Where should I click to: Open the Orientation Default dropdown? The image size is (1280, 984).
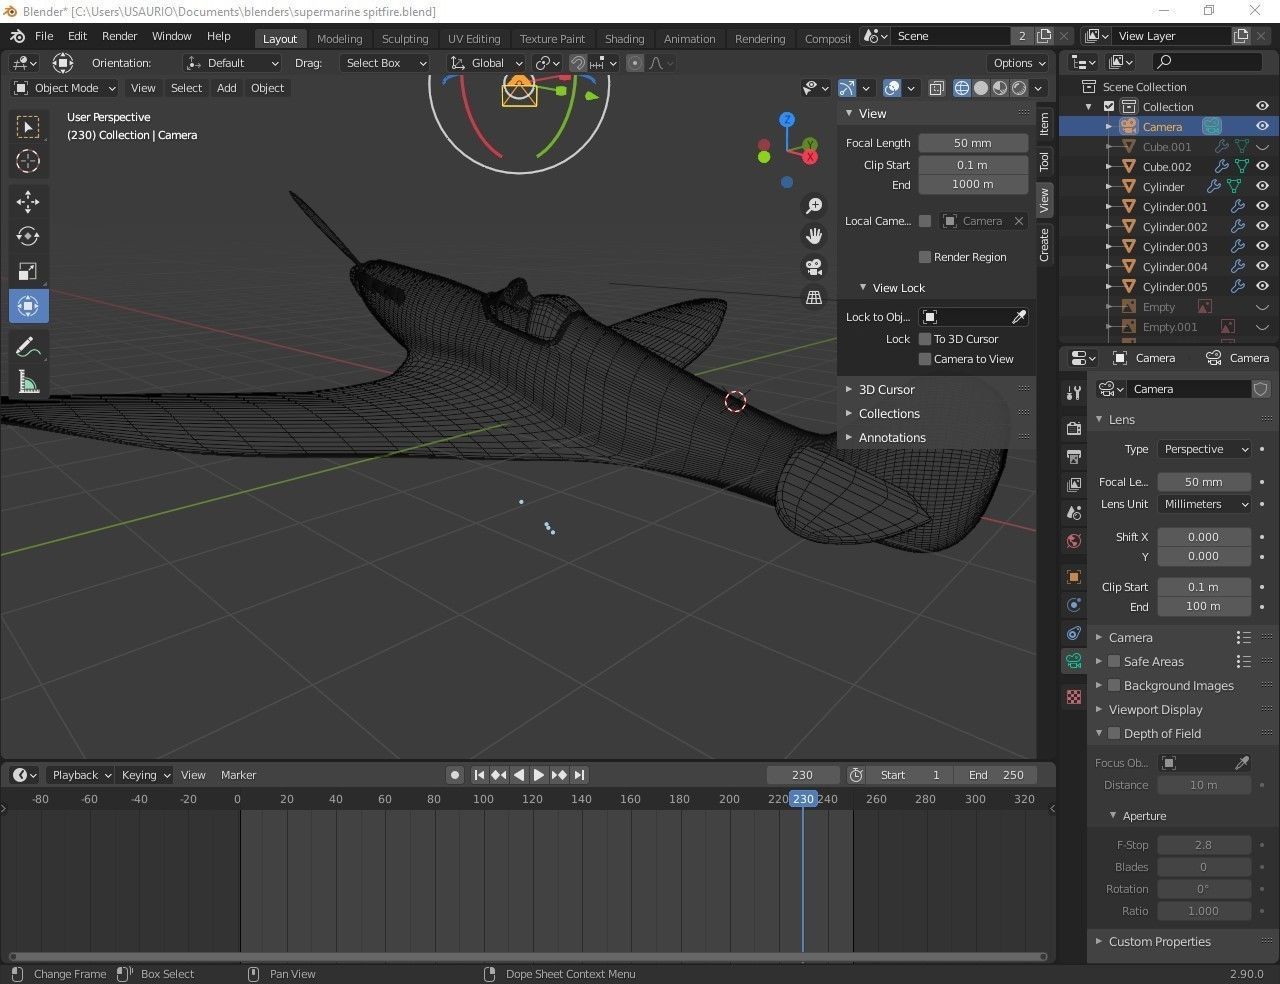pyautogui.click(x=232, y=63)
